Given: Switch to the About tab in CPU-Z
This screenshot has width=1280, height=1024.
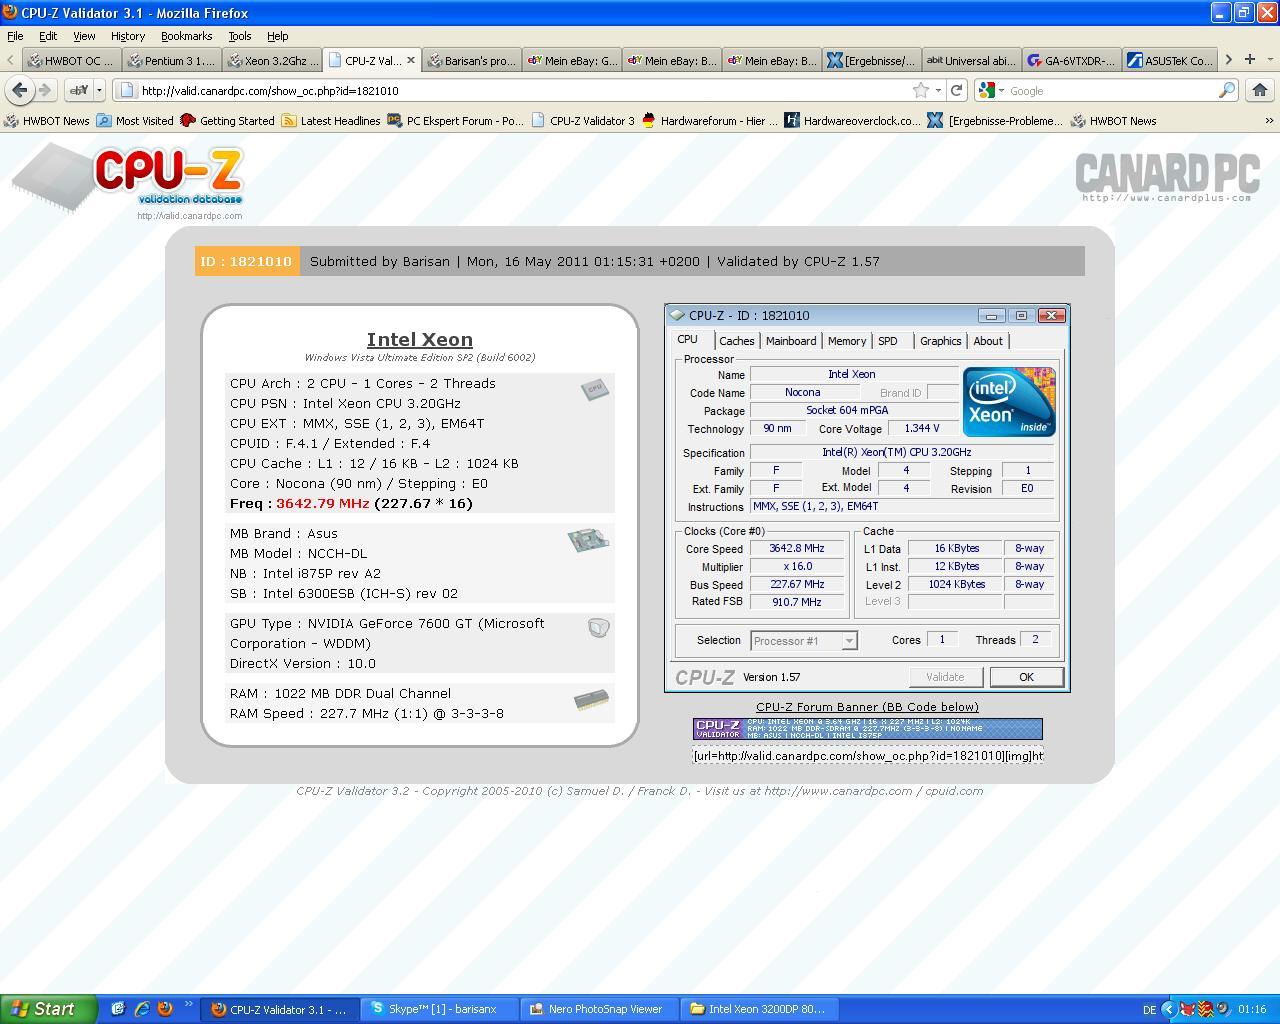Looking at the screenshot, I should coord(988,341).
